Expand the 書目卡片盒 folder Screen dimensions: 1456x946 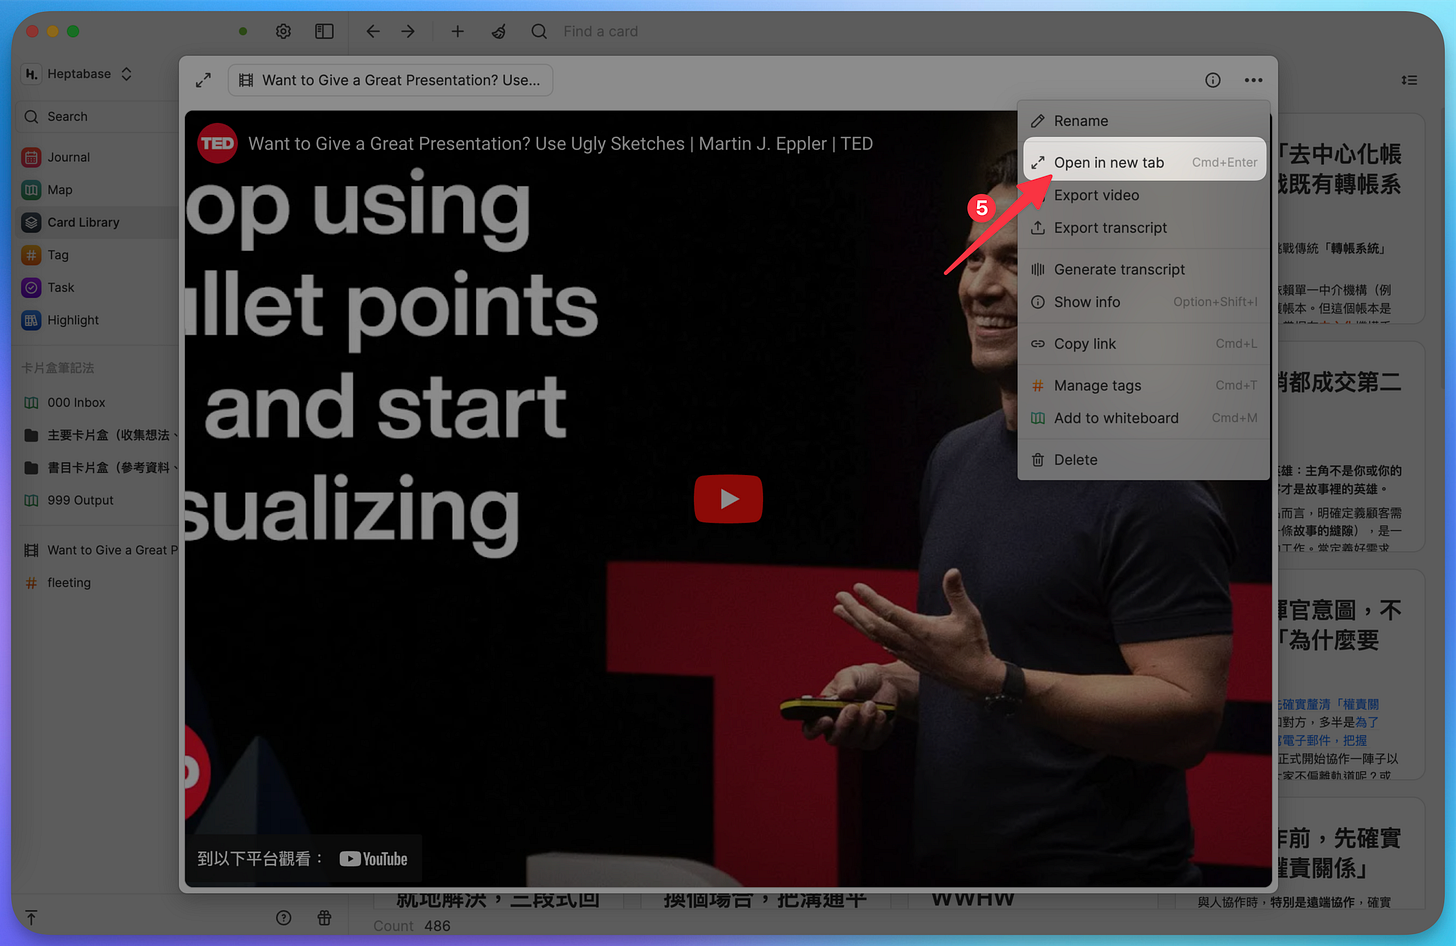click(98, 467)
